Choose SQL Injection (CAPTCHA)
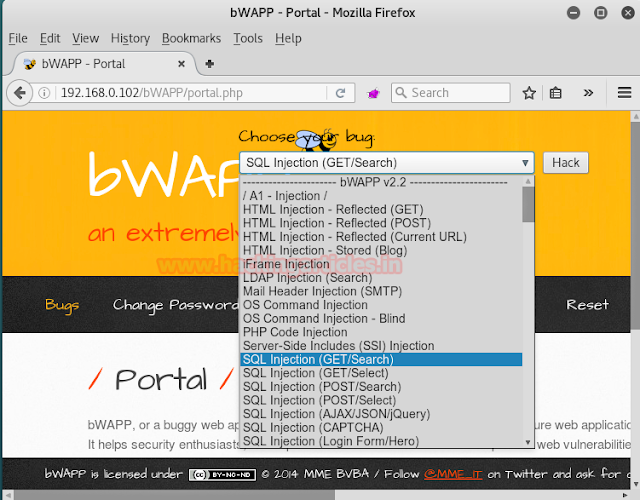The image size is (640, 500). pos(380,427)
